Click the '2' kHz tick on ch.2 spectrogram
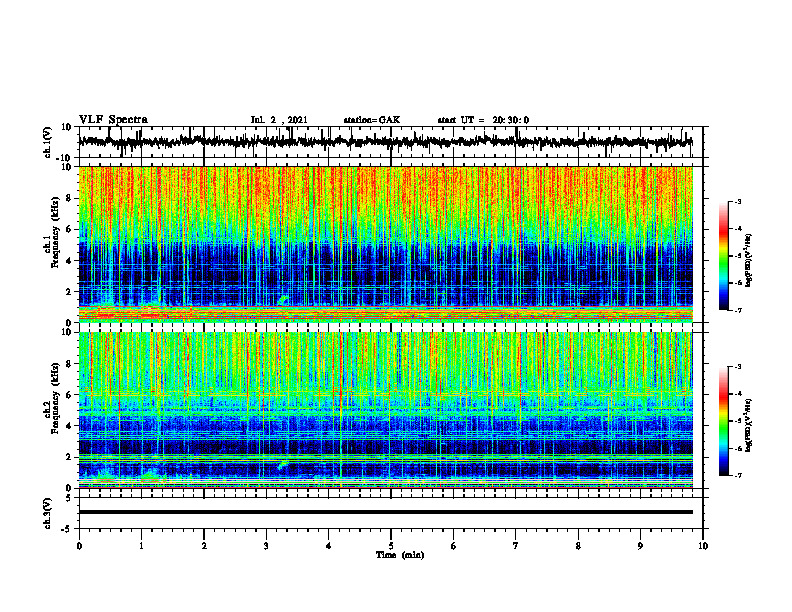792x612 pixels. (x=69, y=457)
